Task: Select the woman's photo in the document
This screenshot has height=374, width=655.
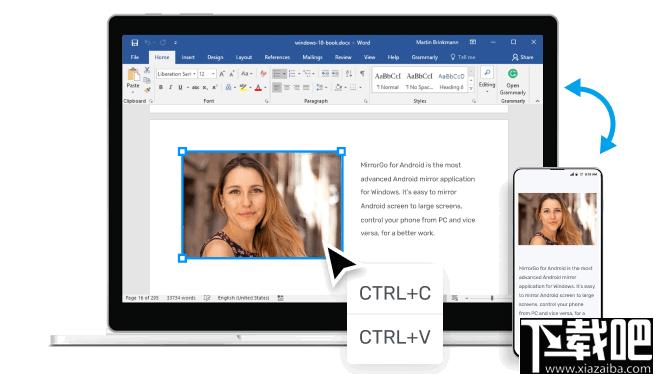Action: [262, 205]
